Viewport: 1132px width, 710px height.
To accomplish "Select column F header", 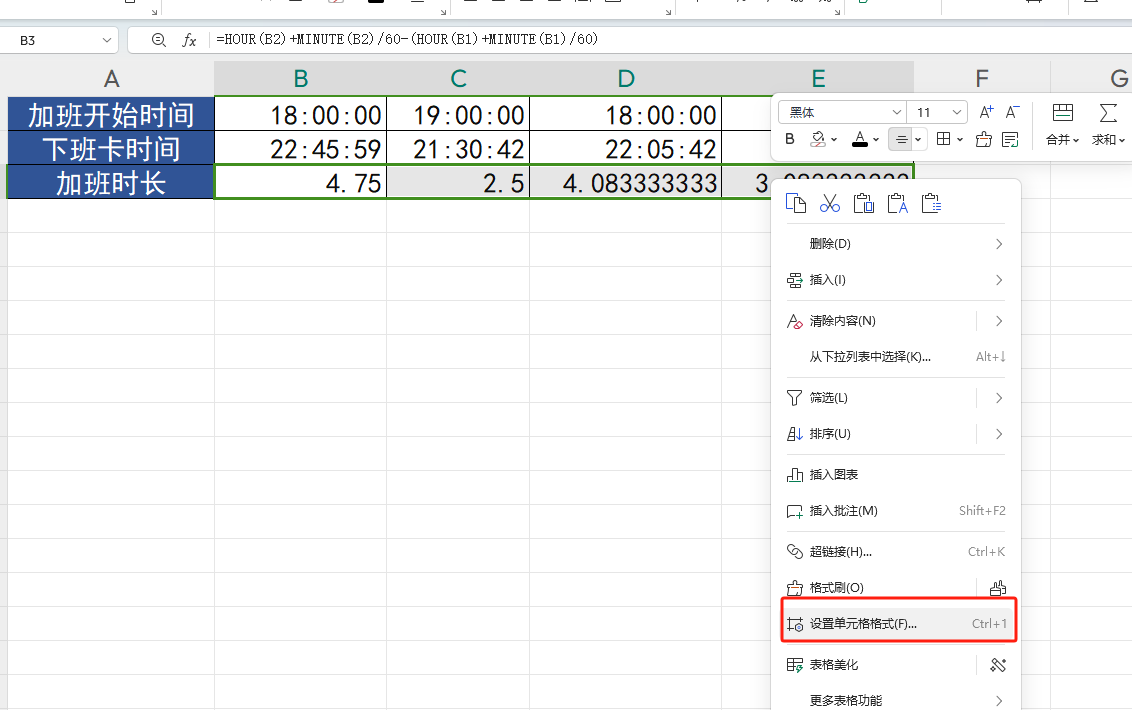I will pyautogui.click(x=982, y=78).
